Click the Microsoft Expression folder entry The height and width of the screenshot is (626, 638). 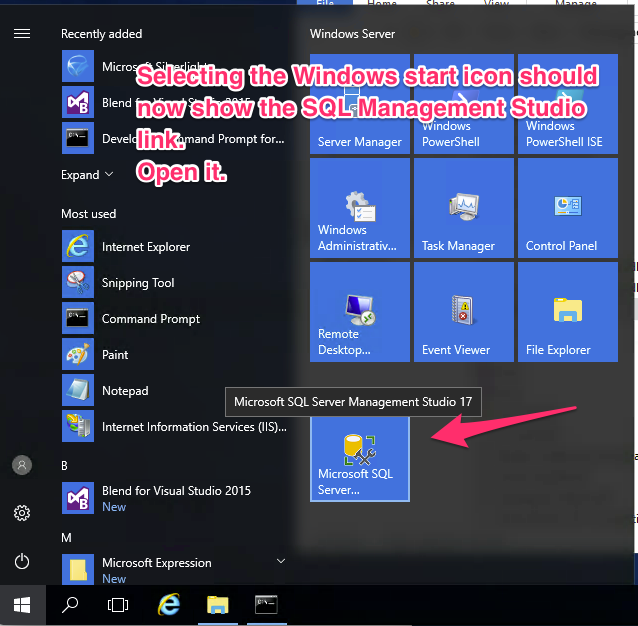pyautogui.click(x=175, y=569)
